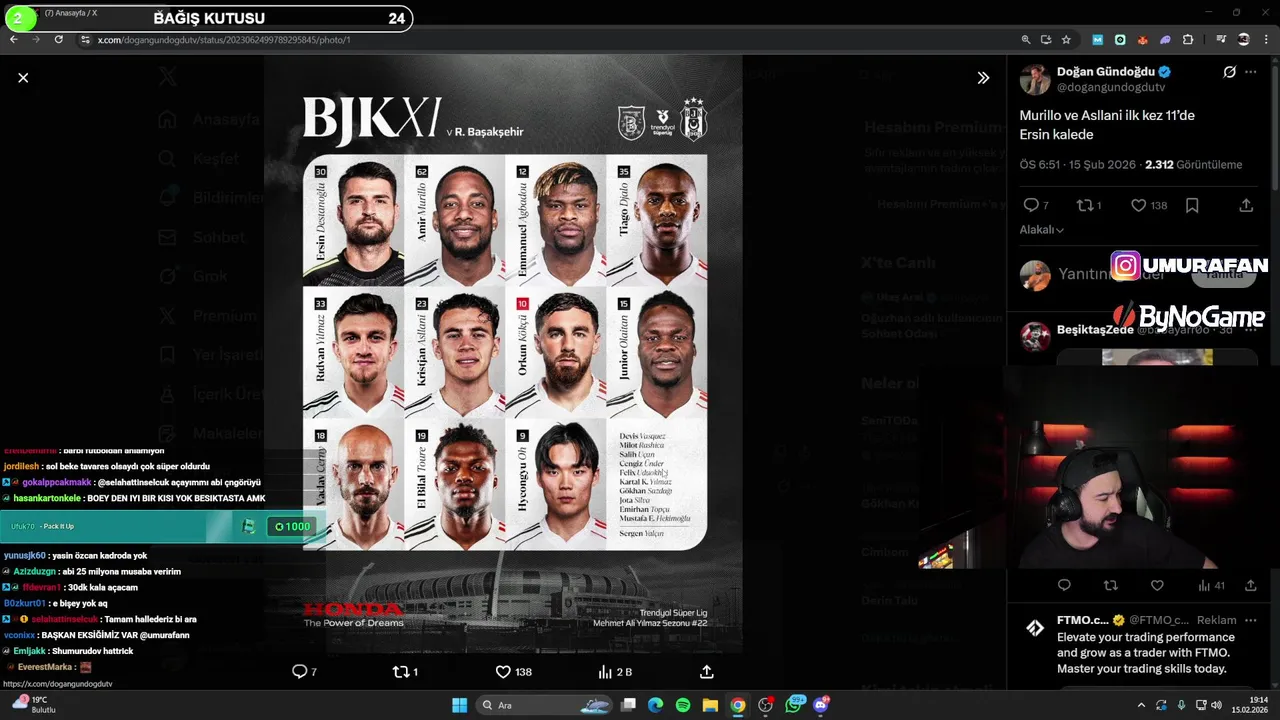Image resolution: width=1280 pixels, height=720 pixels.
Task: Open the Doğan Gündoğdu profile name link
Action: [1106, 72]
